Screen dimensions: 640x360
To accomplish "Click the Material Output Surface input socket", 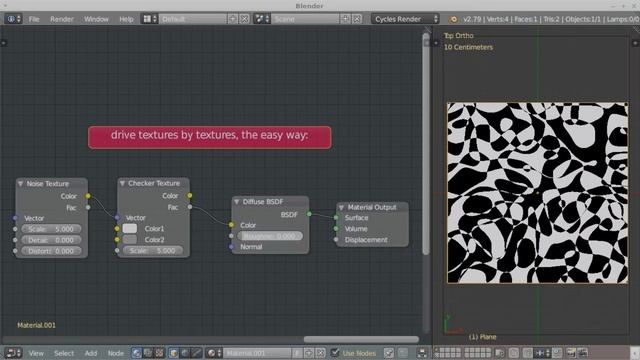I will tap(336, 218).
